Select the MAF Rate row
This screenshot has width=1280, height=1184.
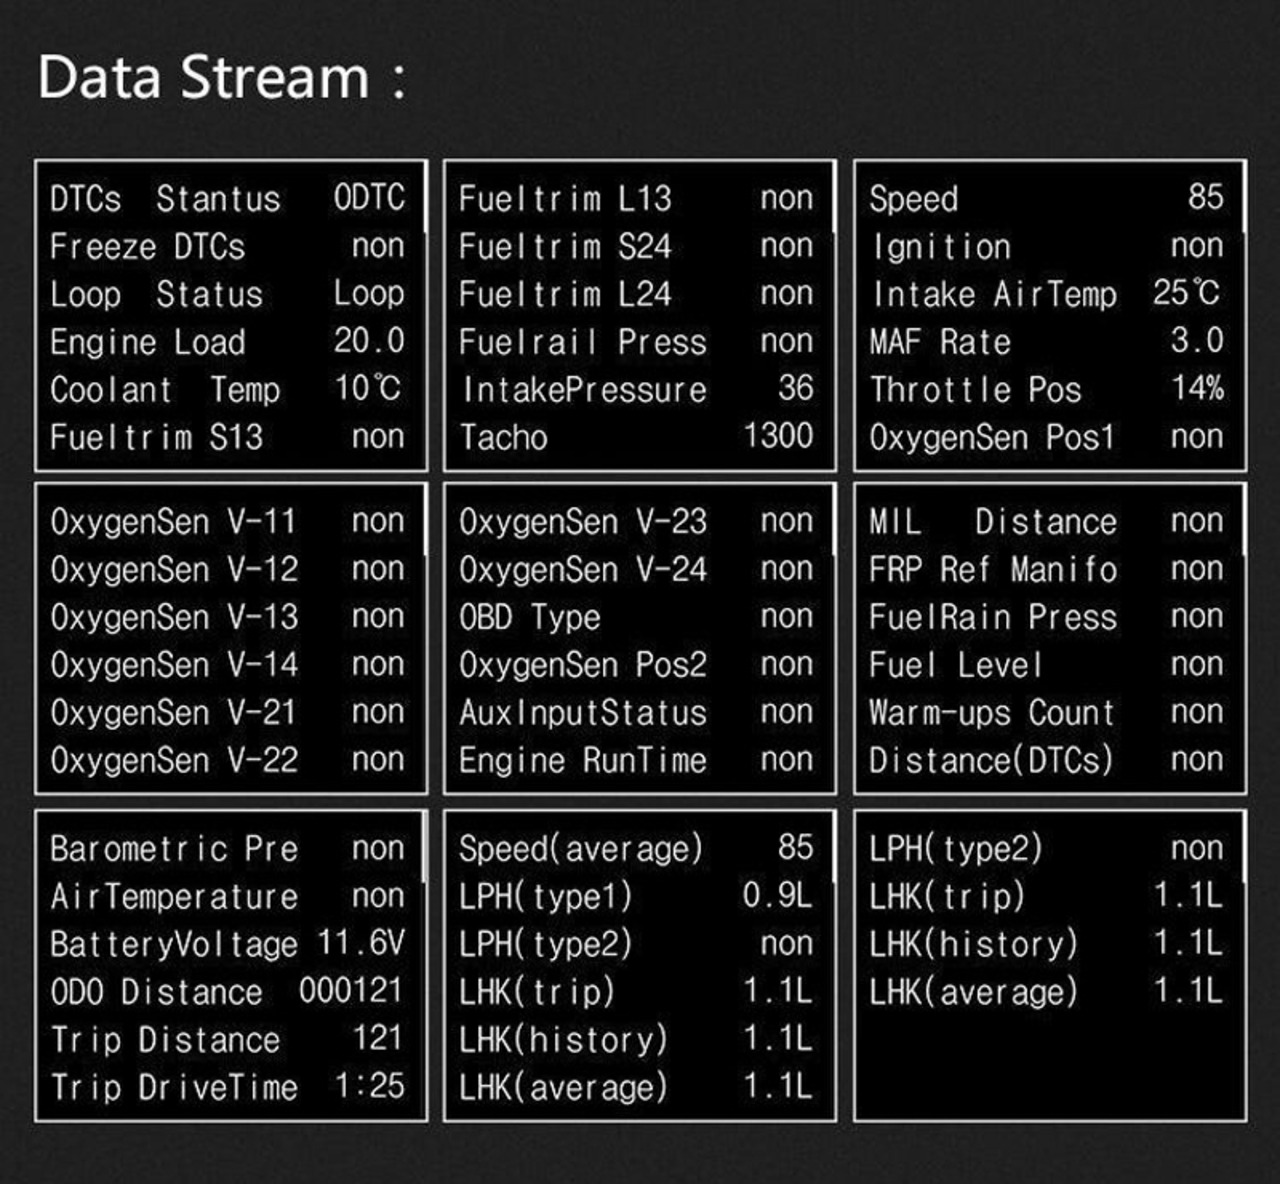tap(1047, 342)
